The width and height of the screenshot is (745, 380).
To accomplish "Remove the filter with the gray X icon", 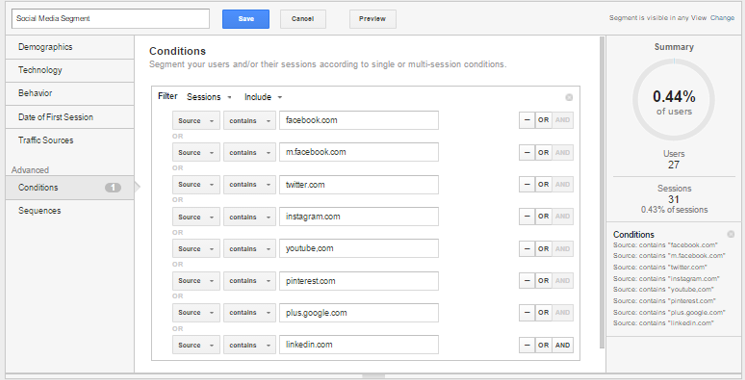I will [x=569, y=97].
